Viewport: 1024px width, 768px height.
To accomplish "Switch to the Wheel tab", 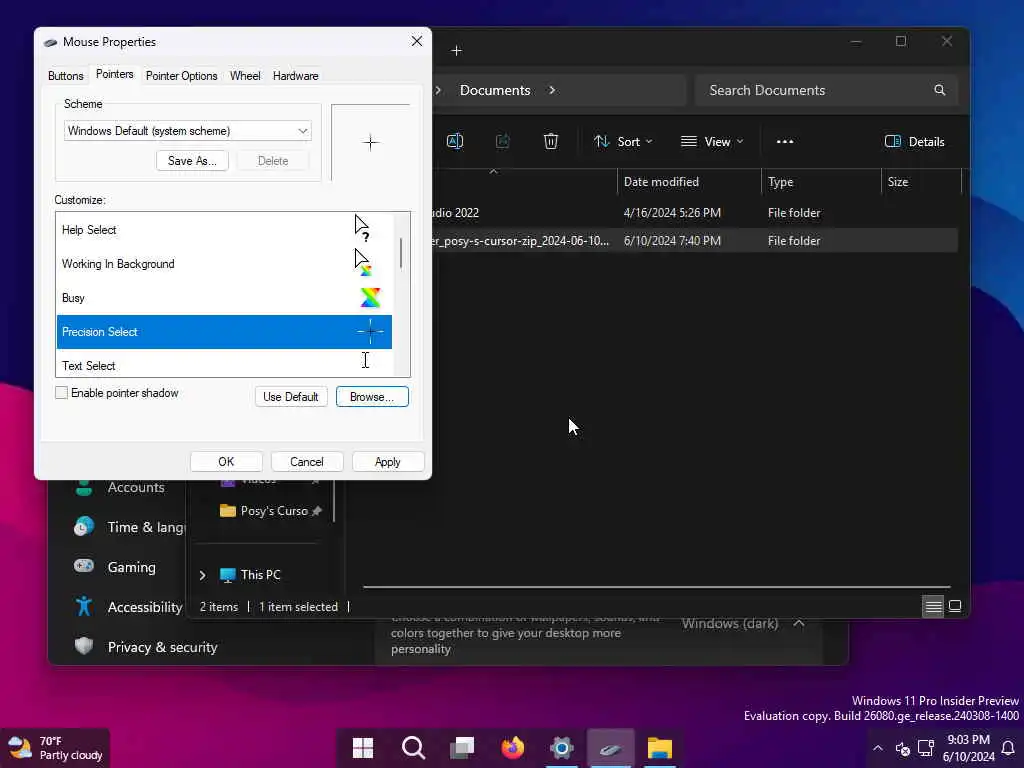I will click(x=245, y=76).
